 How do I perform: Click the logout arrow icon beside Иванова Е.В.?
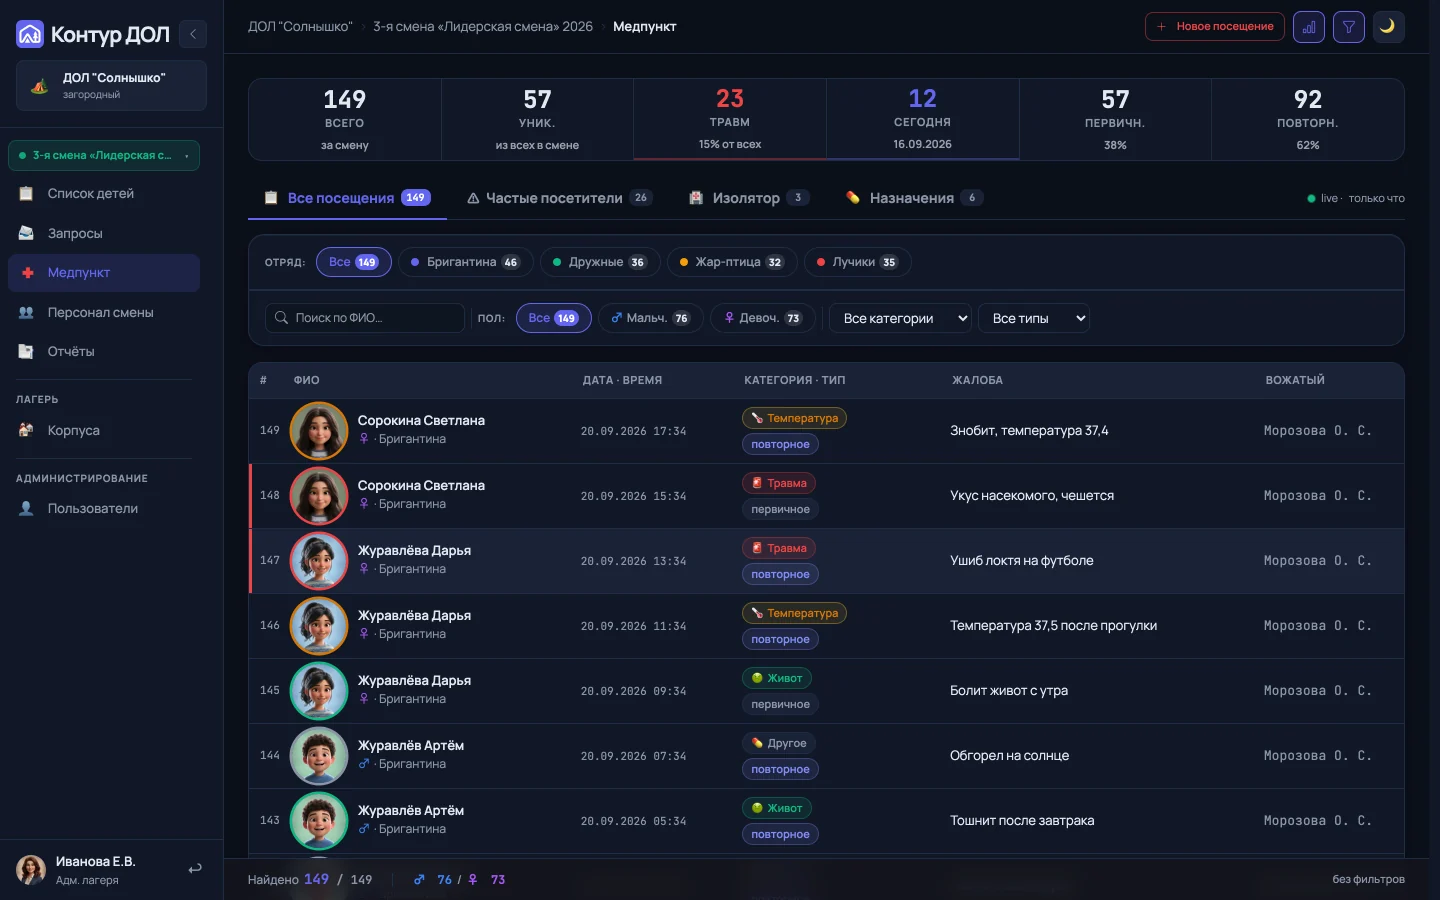pos(195,869)
